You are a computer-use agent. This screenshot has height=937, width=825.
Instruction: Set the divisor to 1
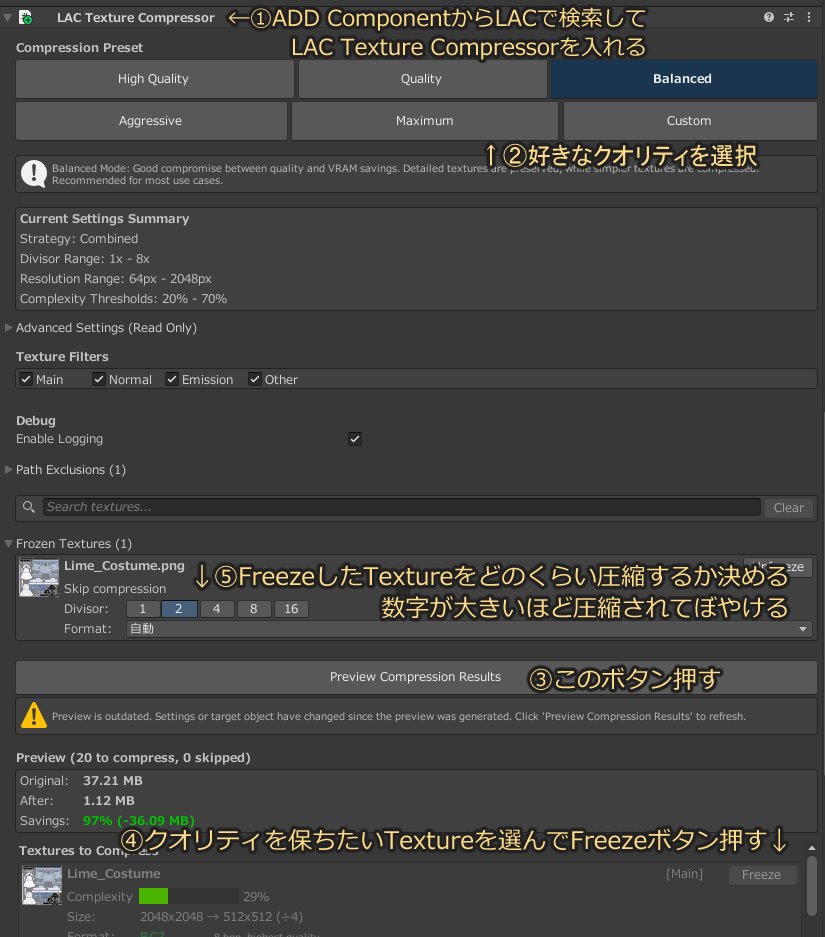click(x=143, y=609)
